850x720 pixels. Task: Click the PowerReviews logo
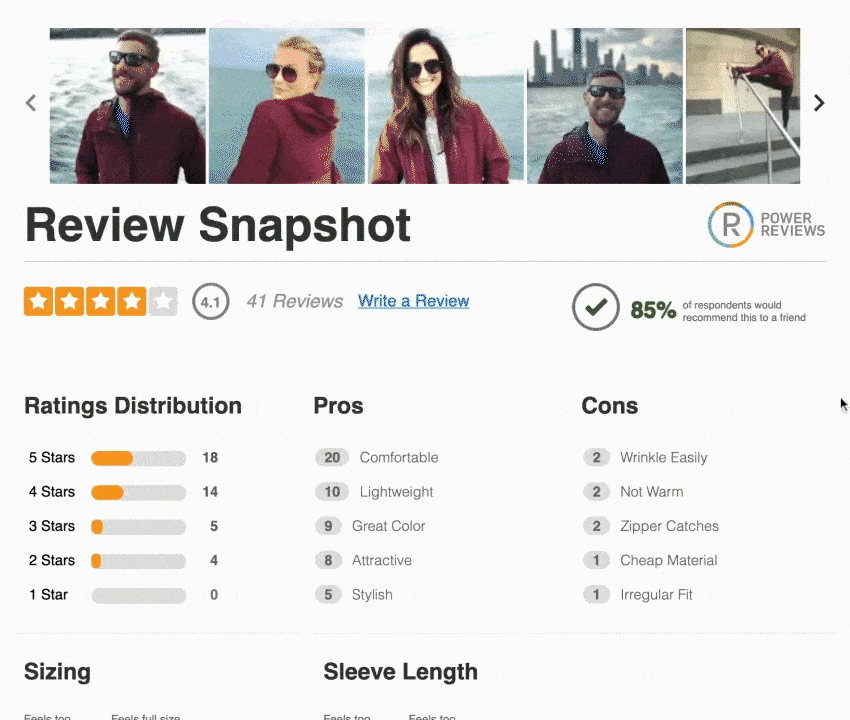[766, 224]
